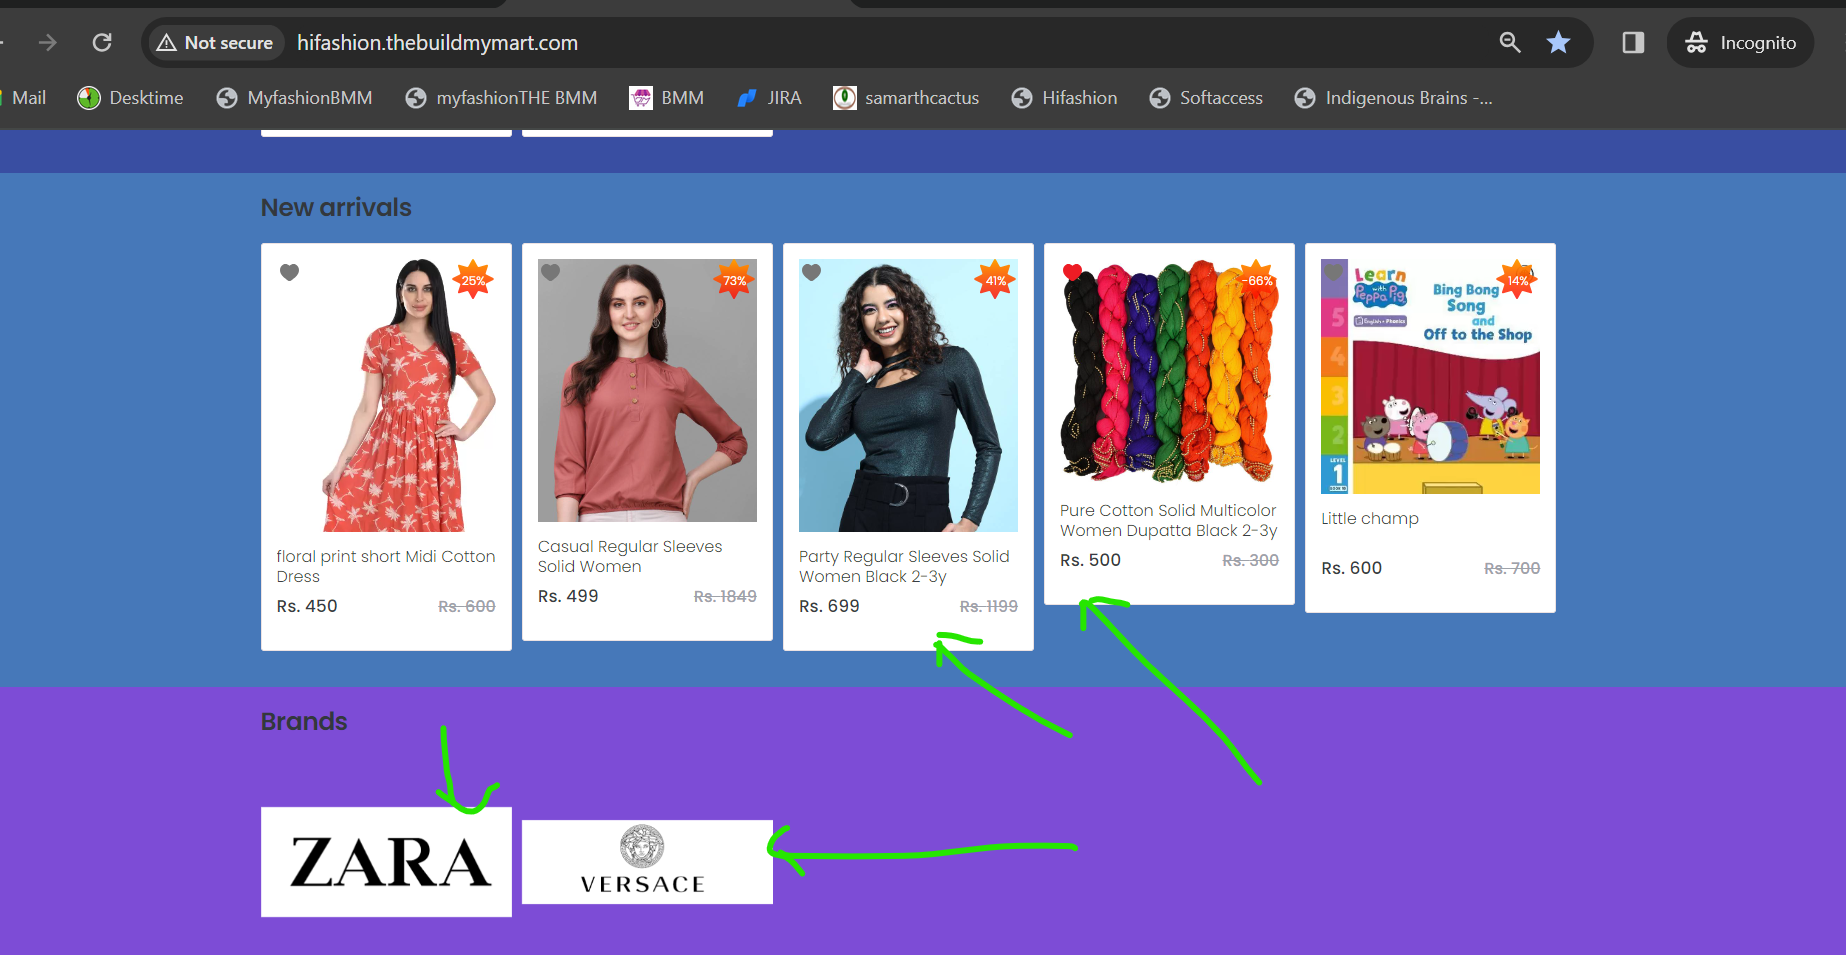This screenshot has width=1846, height=955.
Task: Open the Indigenous Brains bookmark
Action: pyautogui.click(x=1393, y=98)
